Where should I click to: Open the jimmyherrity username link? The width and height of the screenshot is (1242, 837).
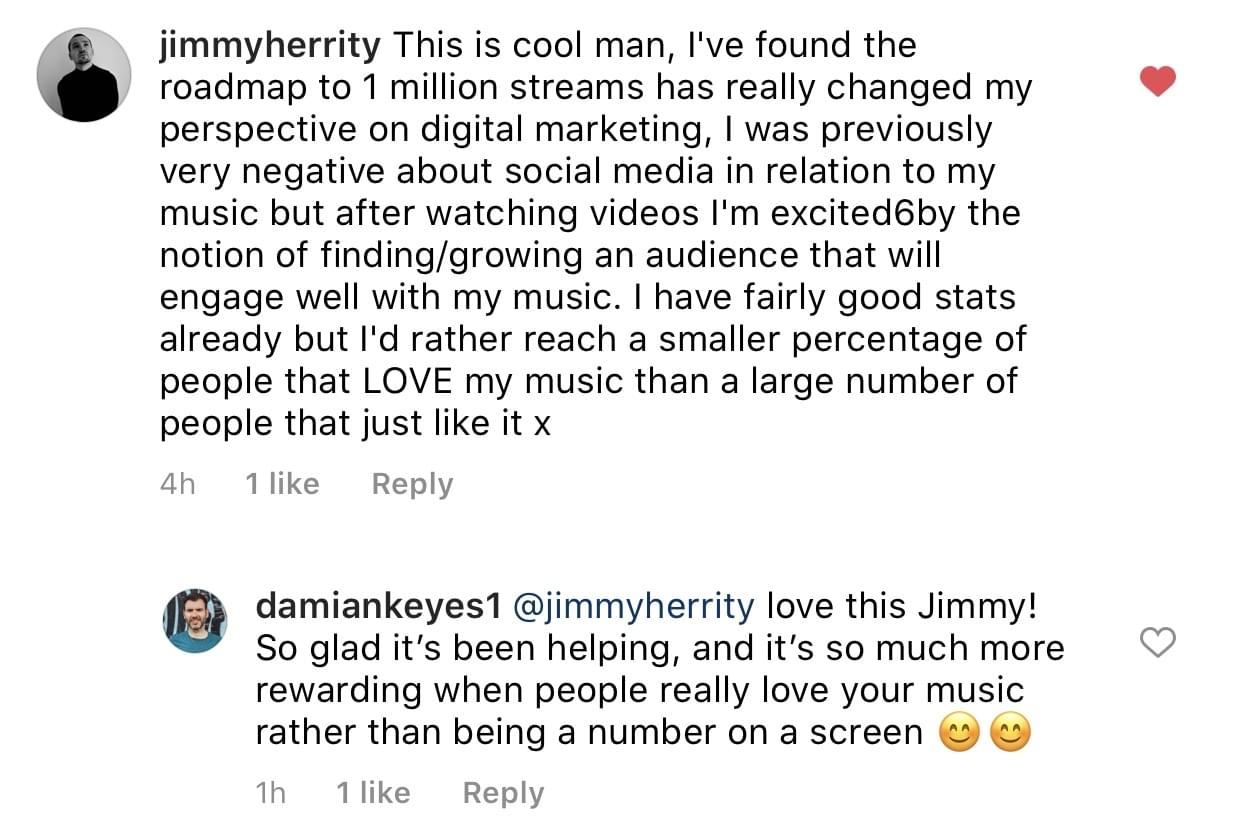[x=270, y=45]
